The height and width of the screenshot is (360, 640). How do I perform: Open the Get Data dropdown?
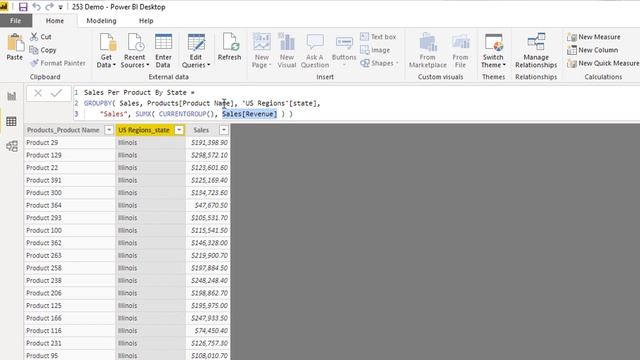coord(106,51)
